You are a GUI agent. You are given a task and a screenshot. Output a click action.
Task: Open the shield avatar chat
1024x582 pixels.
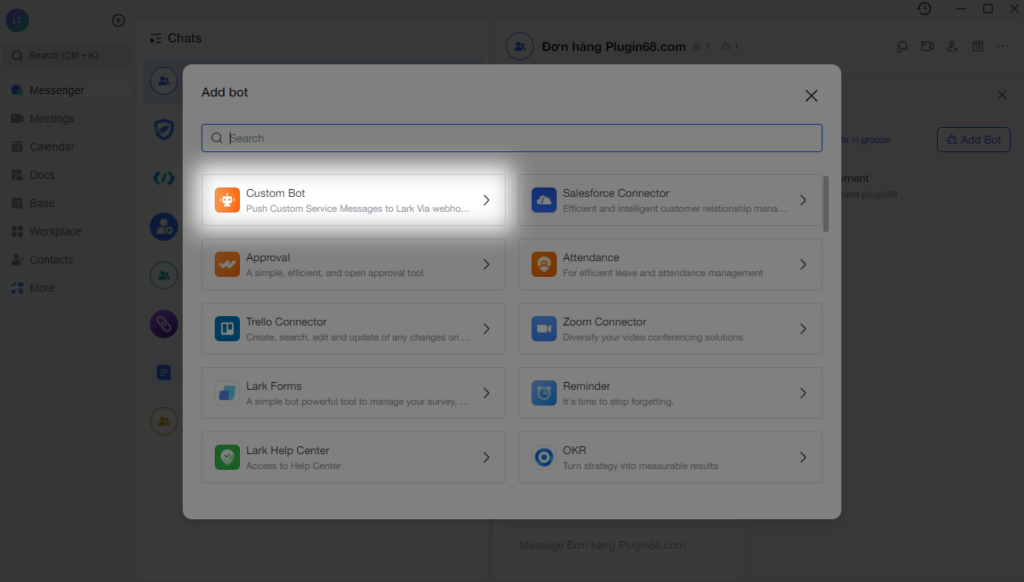(164, 129)
